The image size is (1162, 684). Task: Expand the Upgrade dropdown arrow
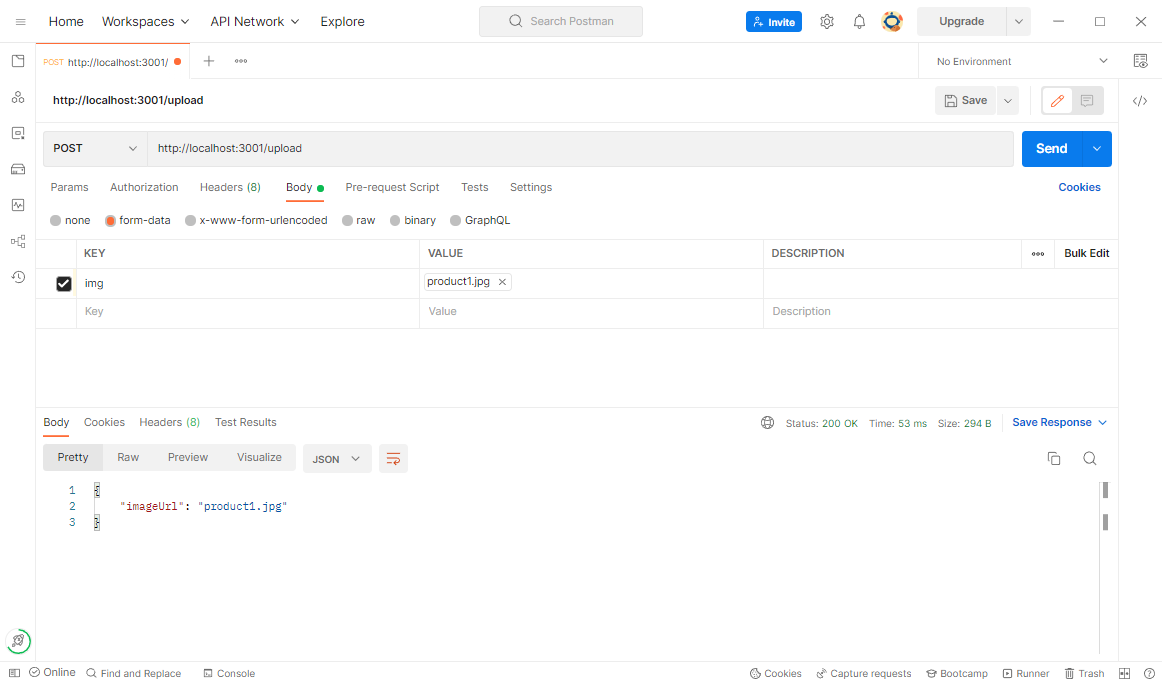(1018, 21)
